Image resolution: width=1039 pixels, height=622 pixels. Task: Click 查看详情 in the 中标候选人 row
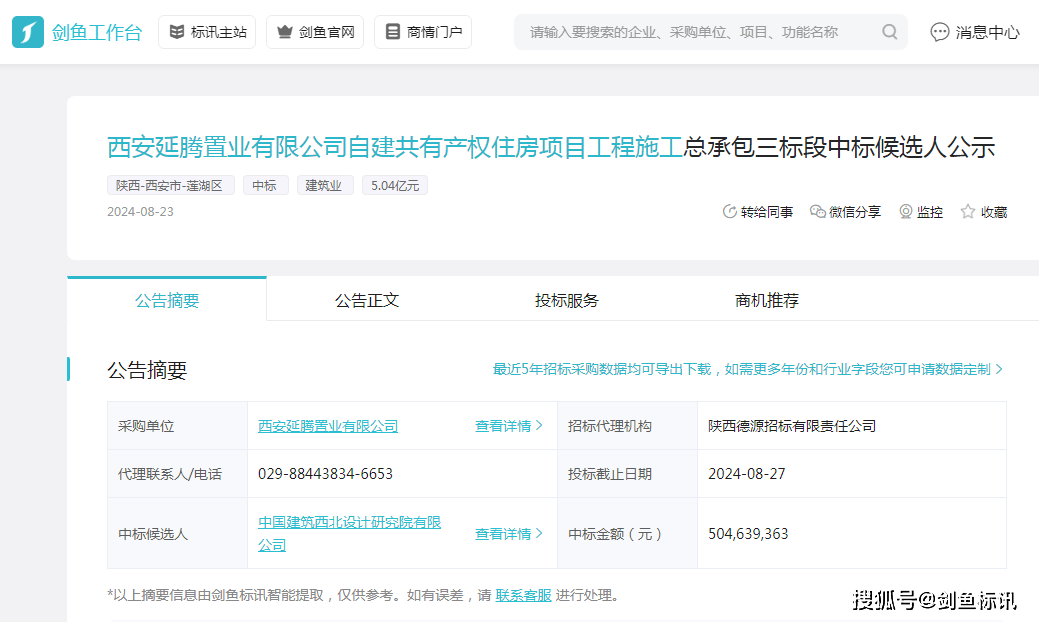point(509,534)
